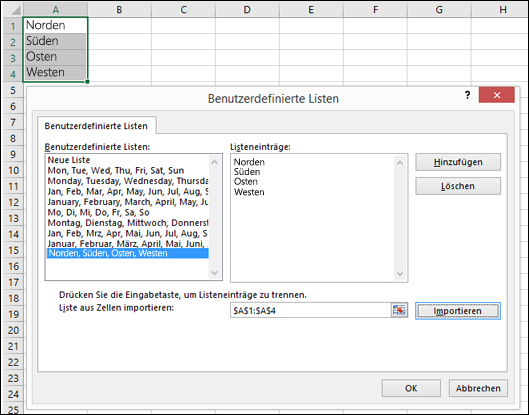Image resolution: width=529 pixels, height=415 pixels.
Task: Click 'Osten' in the Listeneinträge box
Action: (x=246, y=182)
